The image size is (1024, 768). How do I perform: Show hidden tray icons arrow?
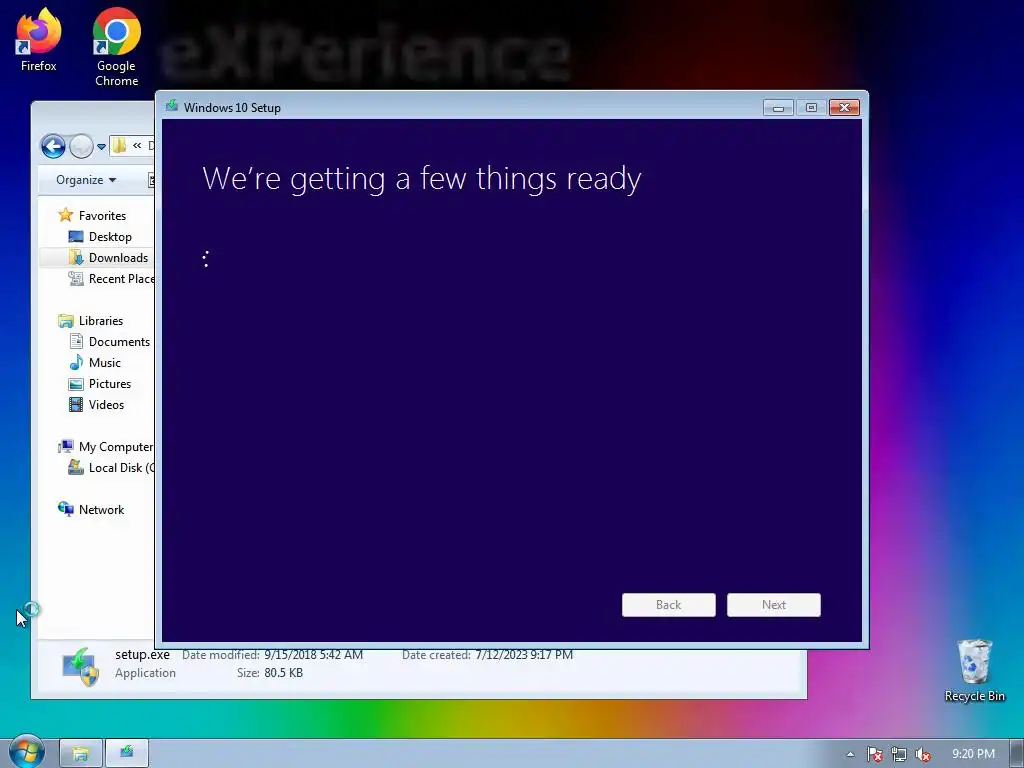[x=850, y=754]
